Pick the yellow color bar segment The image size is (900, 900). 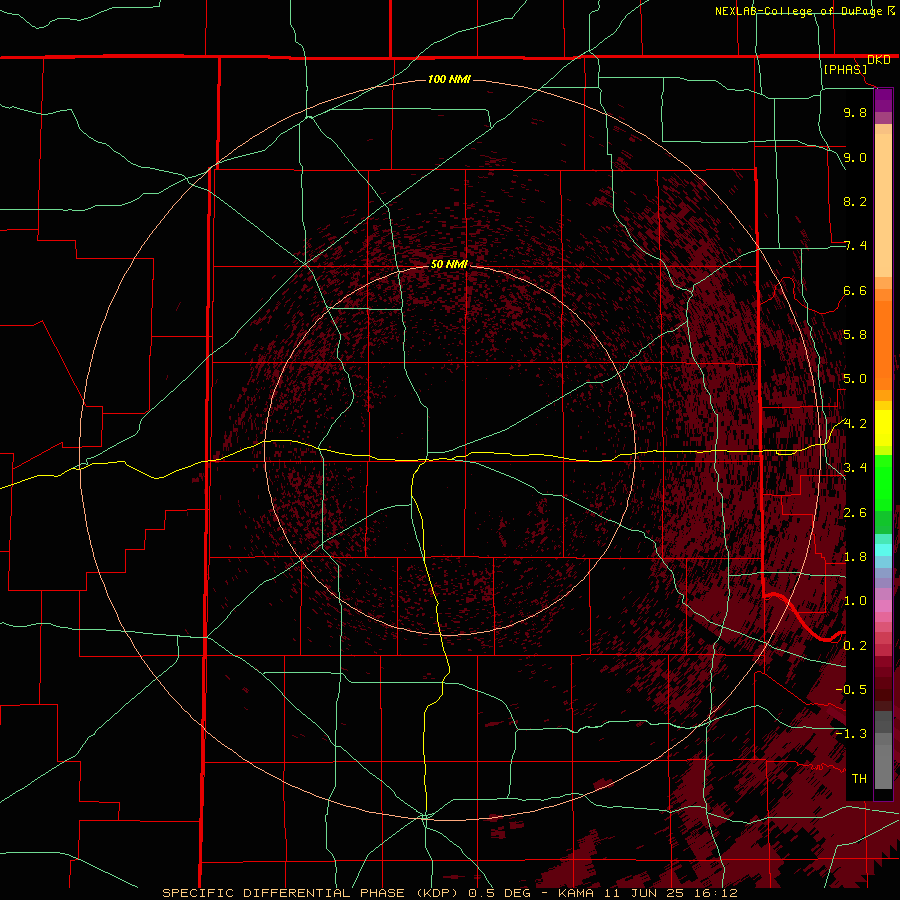coord(883,428)
